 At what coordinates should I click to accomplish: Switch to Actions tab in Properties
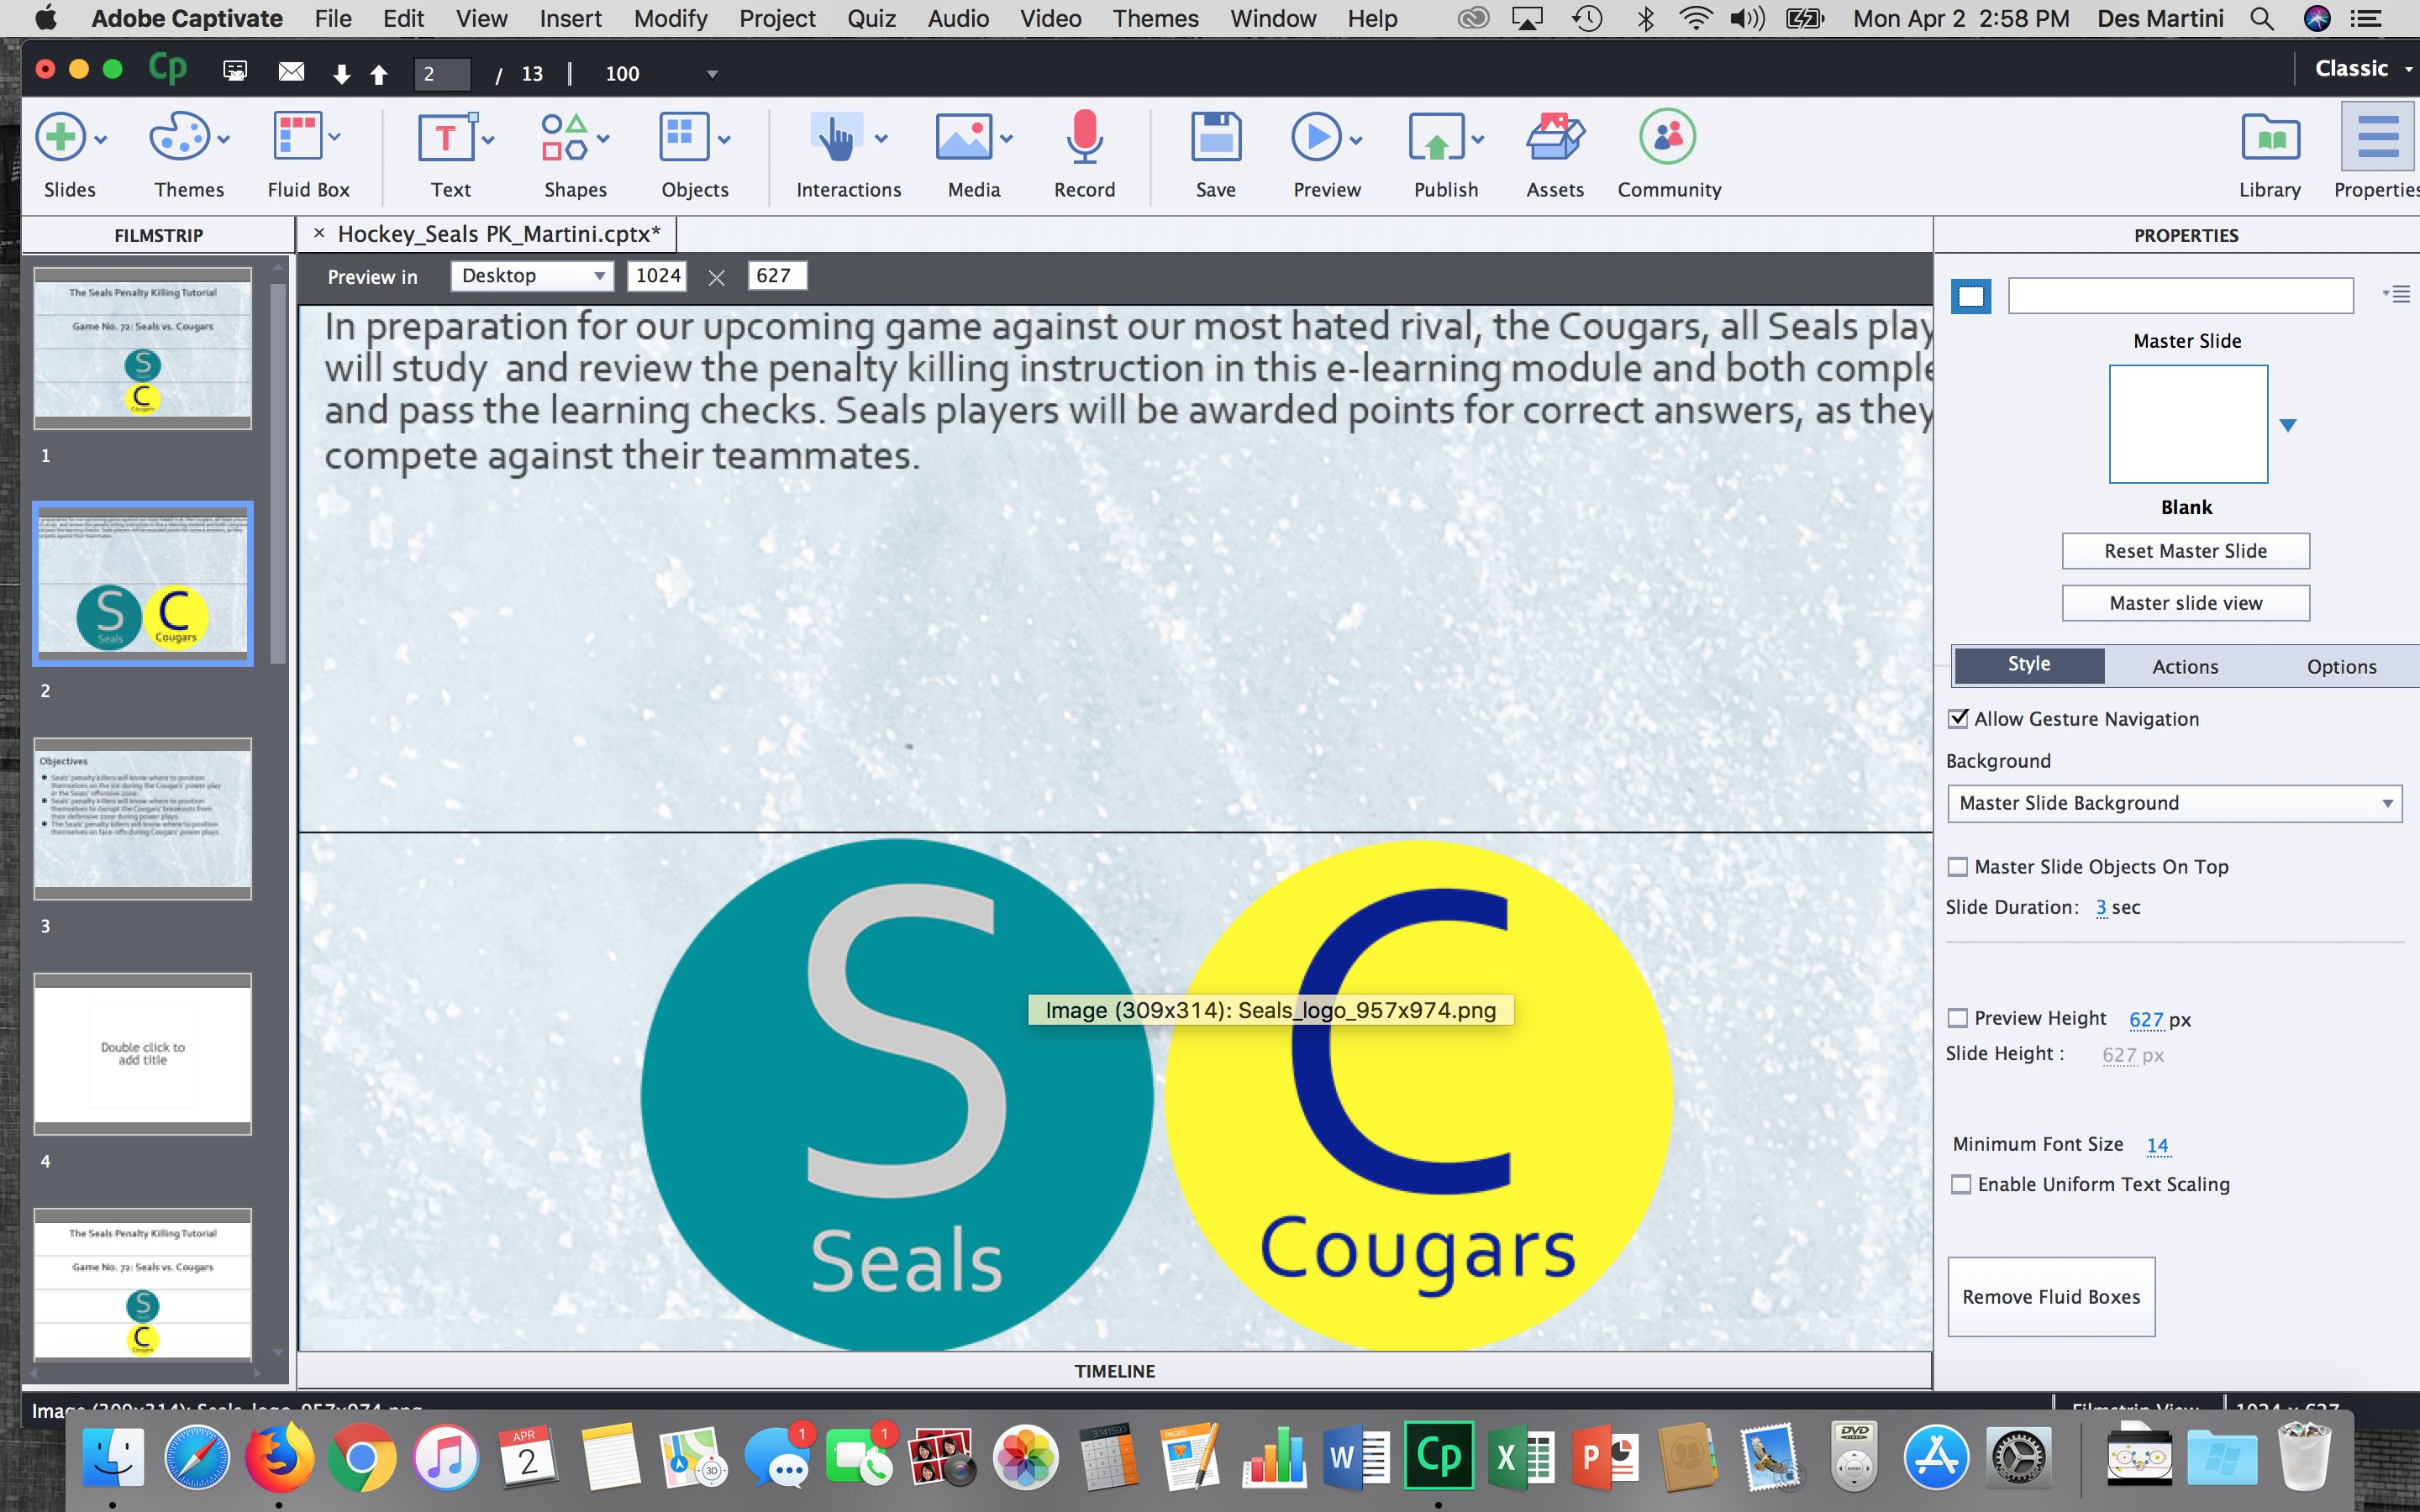click(2185, 664)
